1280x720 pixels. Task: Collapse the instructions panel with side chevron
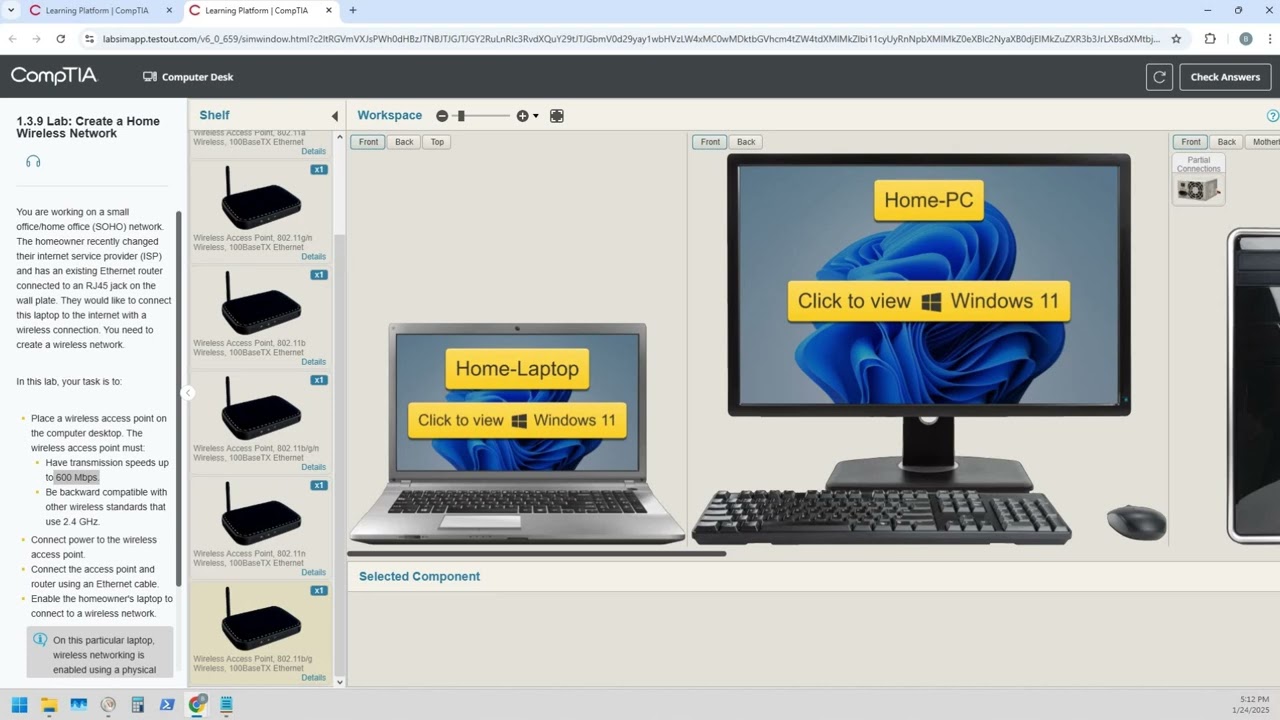coord(187,393)
